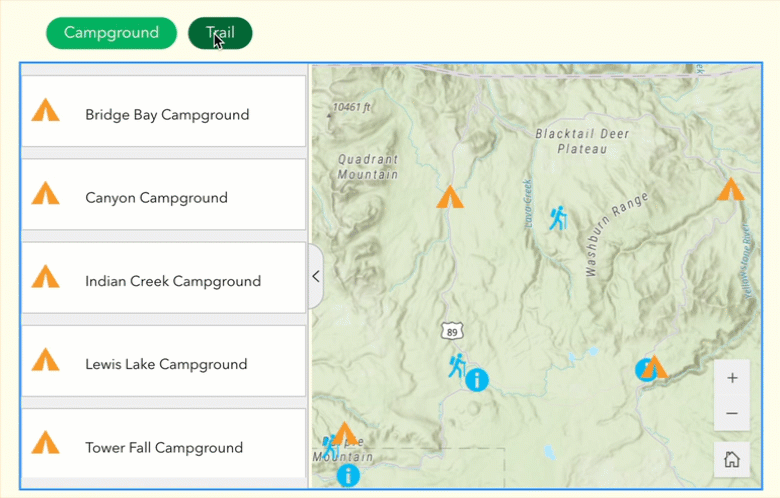
Task: Click the blue info marker below Route 89
Action: point(477,379)
